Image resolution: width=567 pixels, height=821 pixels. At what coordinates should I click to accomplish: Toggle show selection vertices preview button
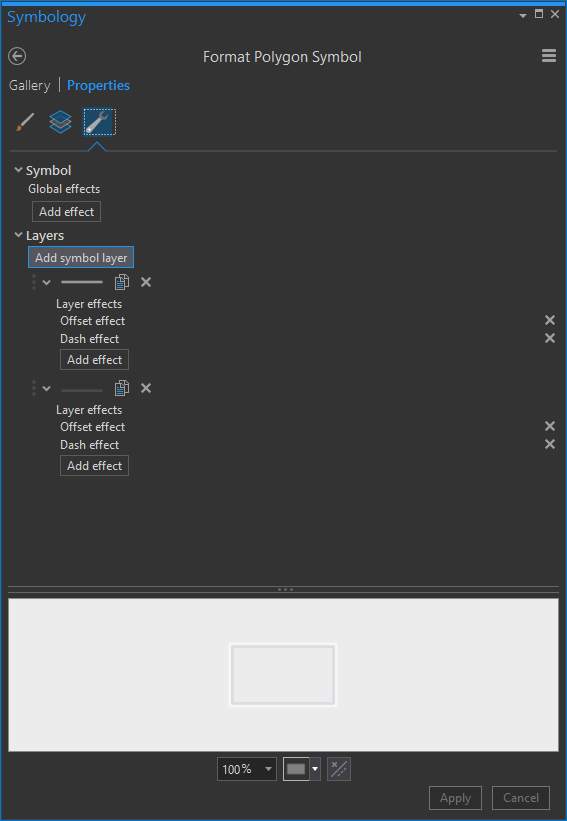tap(339, 769)
